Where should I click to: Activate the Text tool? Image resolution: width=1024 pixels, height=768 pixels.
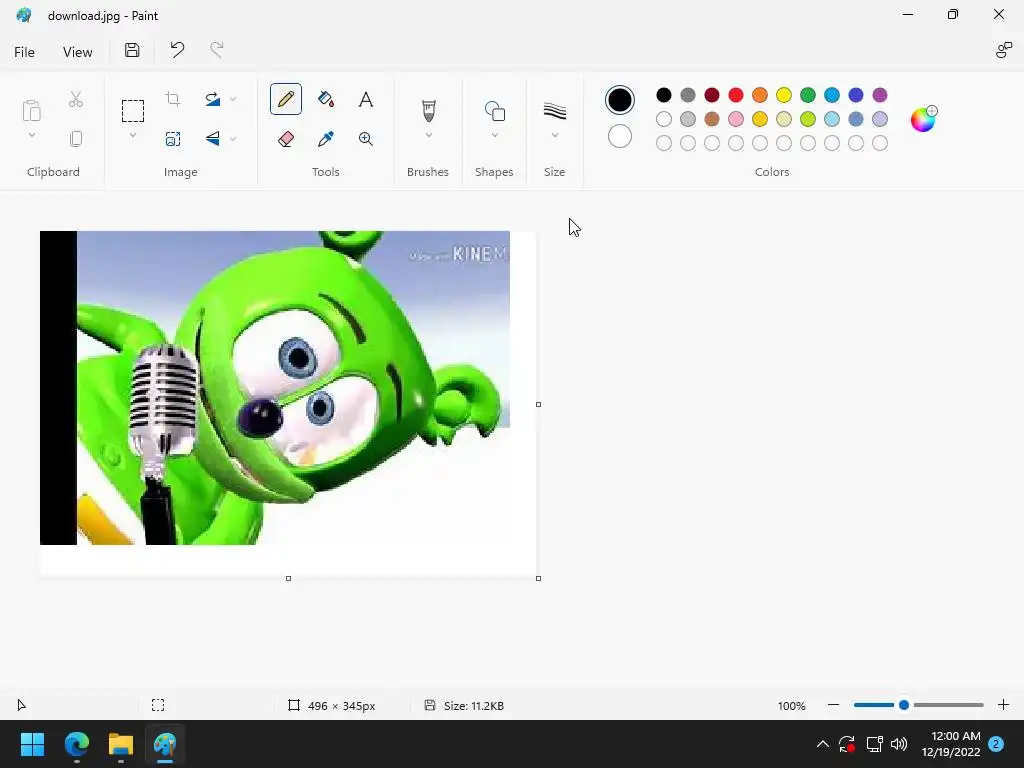click(366, 99)
